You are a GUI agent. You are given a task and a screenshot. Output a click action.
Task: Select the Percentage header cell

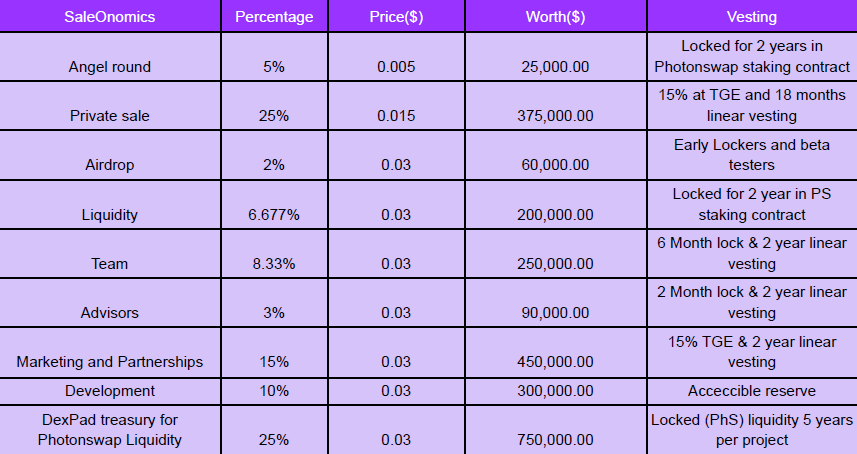click(x=274, y=16)
